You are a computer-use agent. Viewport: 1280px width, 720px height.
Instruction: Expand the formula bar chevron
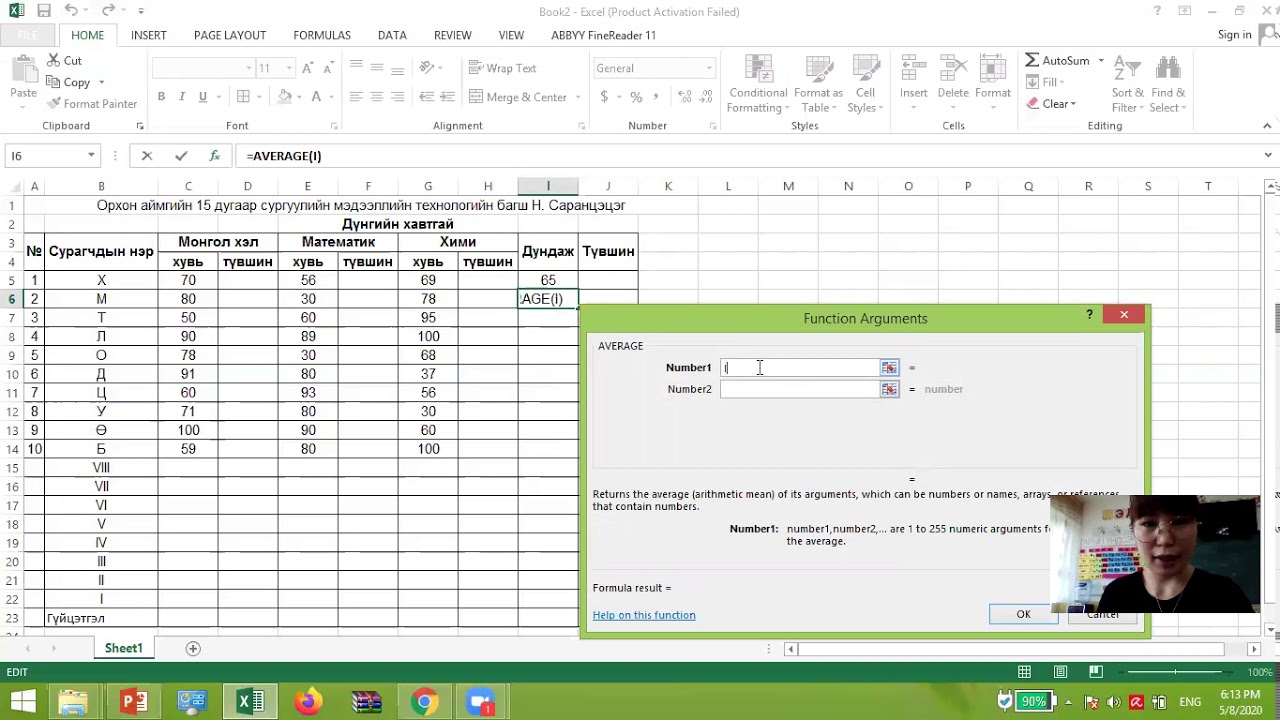pos(1268,156)
